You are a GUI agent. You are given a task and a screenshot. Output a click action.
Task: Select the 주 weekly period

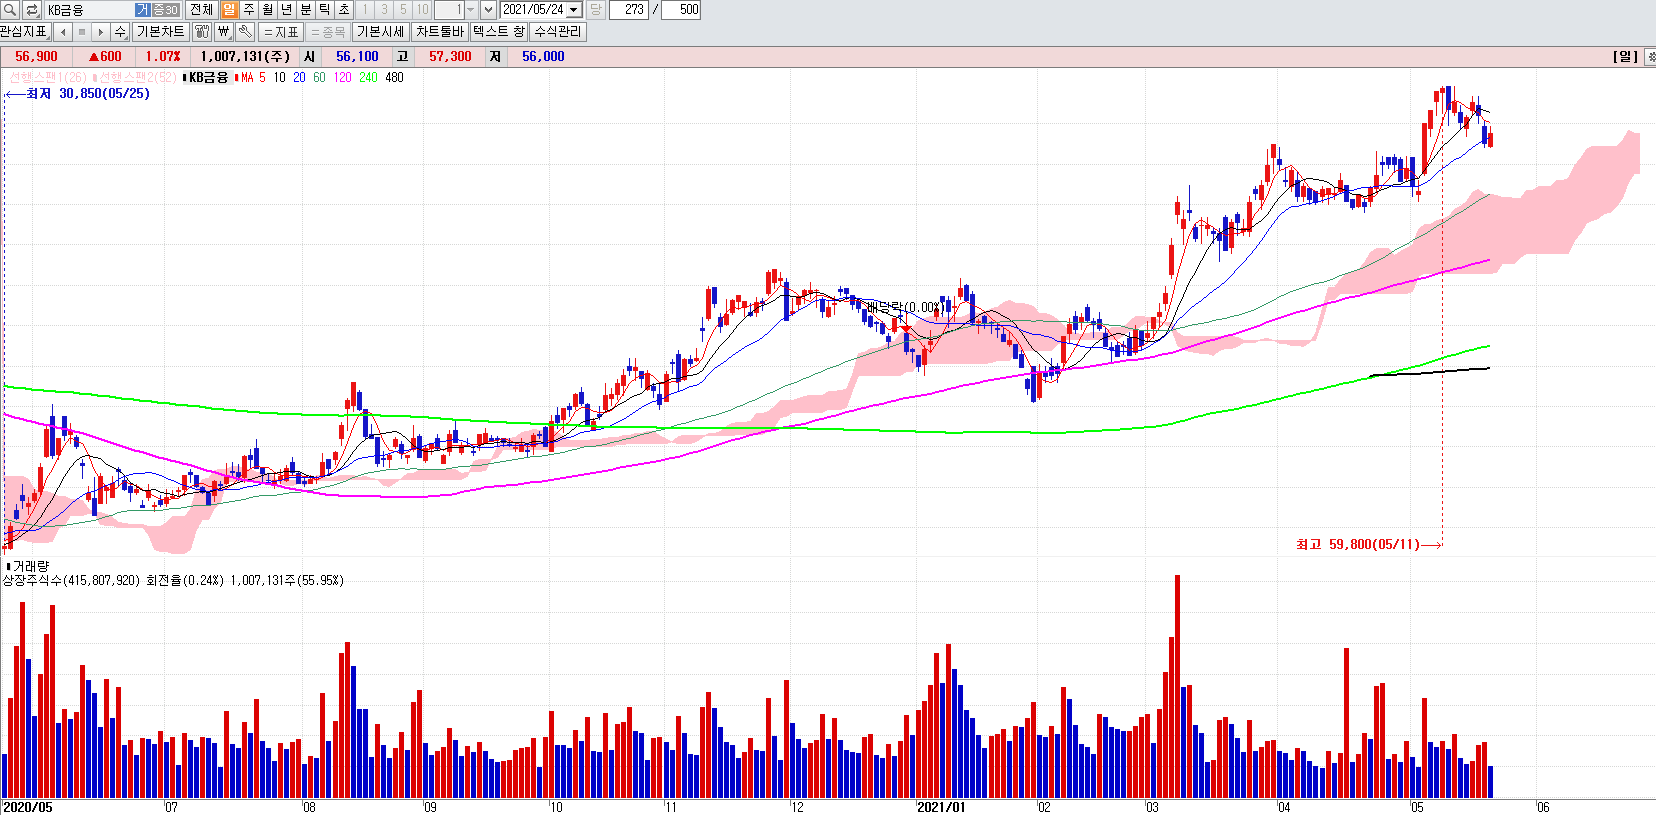click(x=248, y=10)
